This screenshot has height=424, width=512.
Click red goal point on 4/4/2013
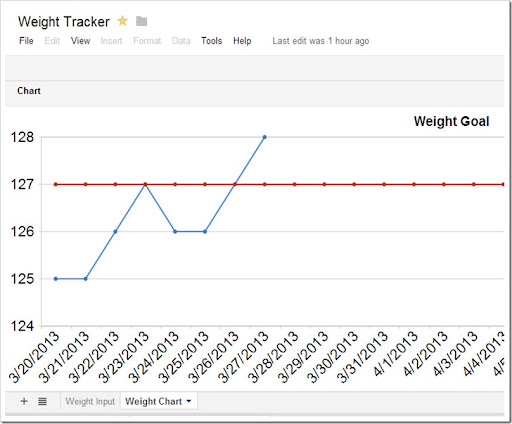[503, 184]
